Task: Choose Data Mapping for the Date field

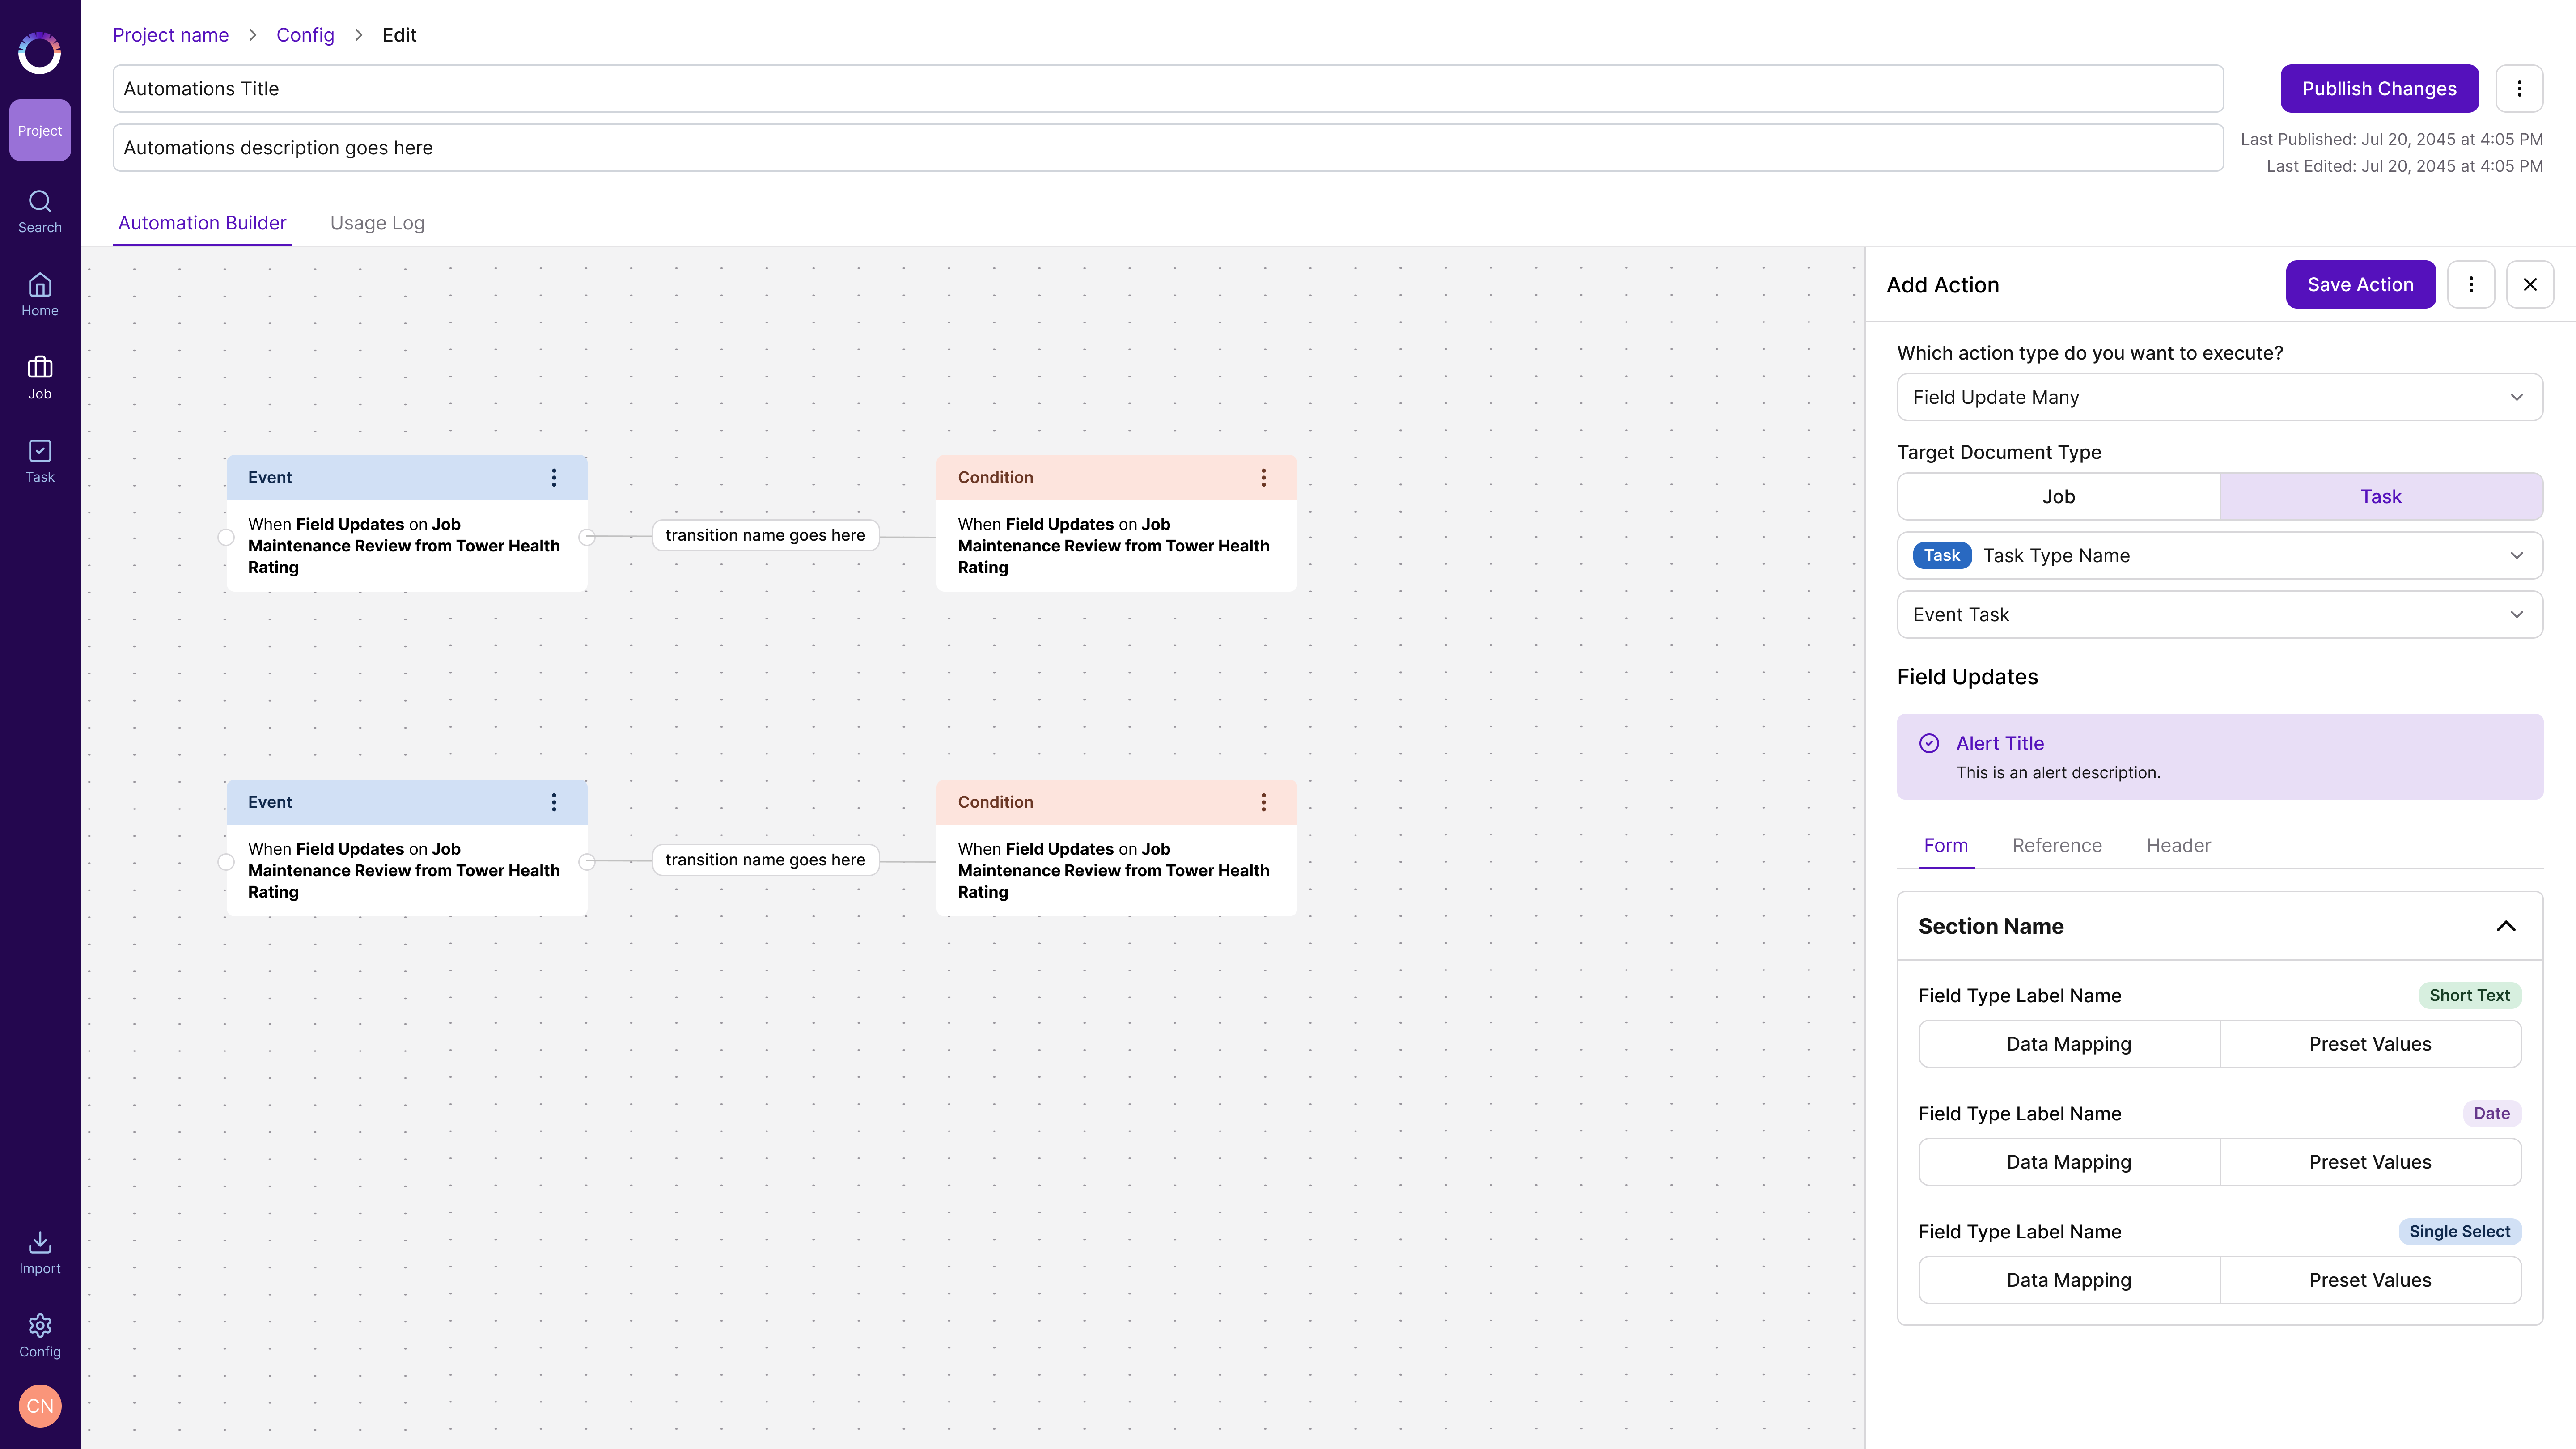Action: pyautogui.click(x=2069, y=1162)
